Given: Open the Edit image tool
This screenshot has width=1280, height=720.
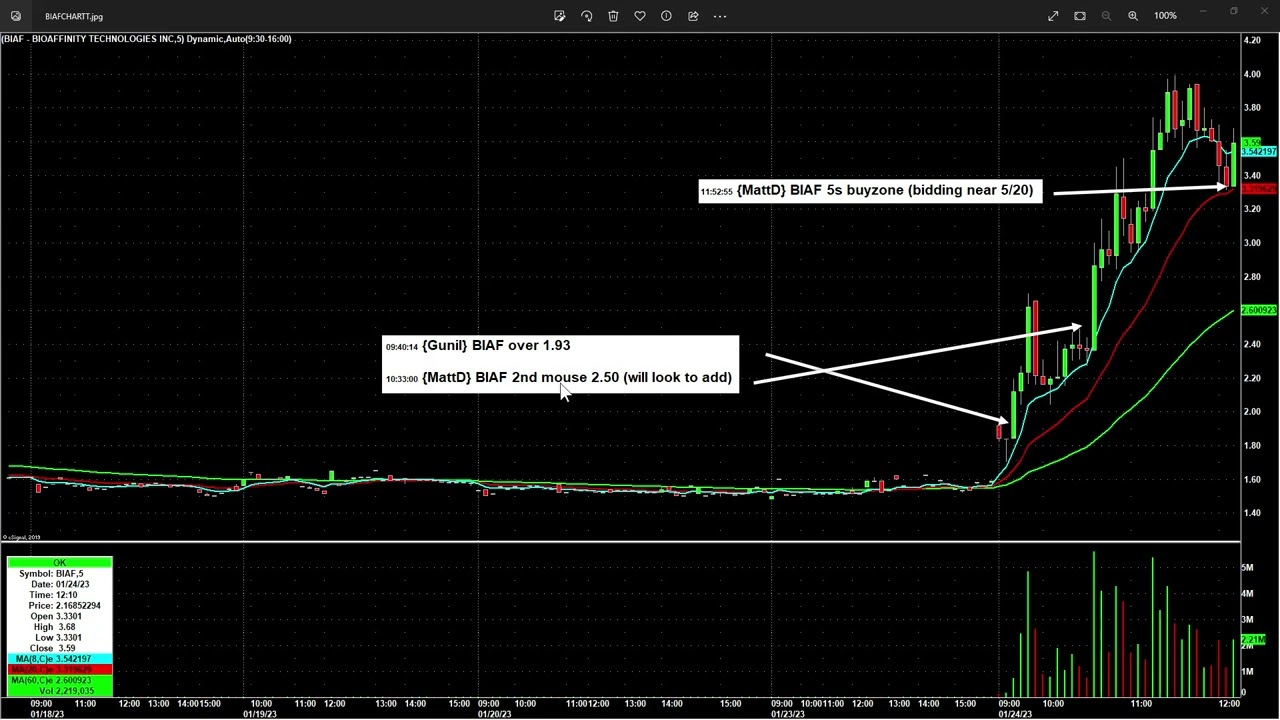Looking at the screenshot, I should coord(560,16).
